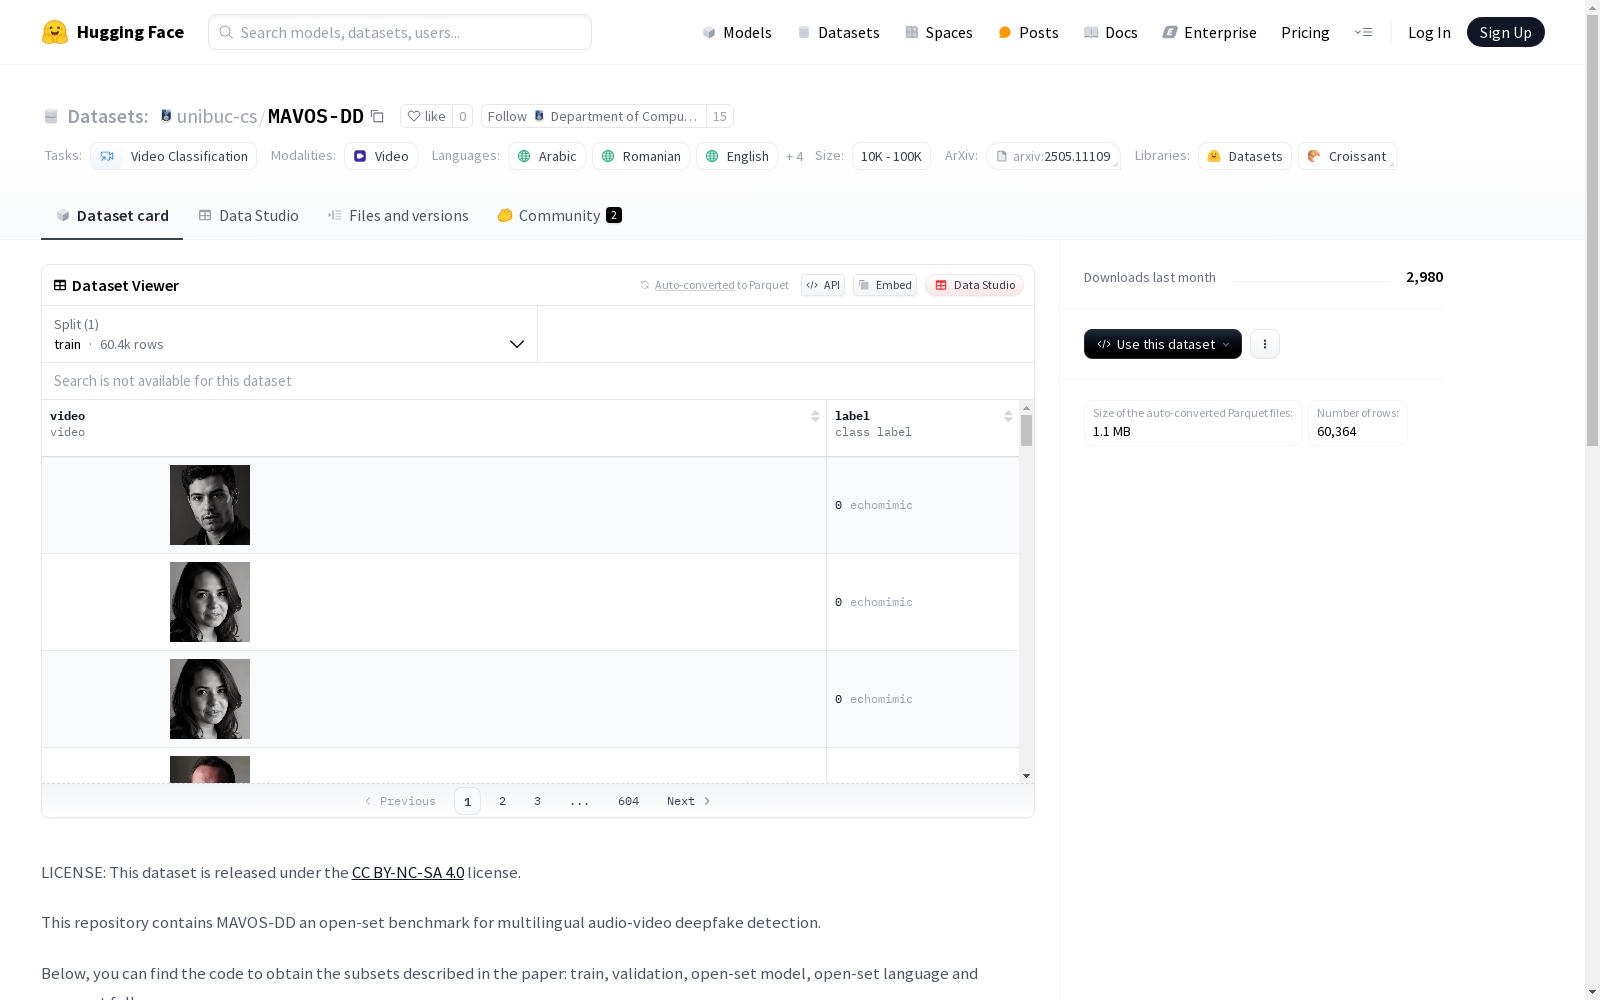Click the follower count 15

click(x=719, y=116)
